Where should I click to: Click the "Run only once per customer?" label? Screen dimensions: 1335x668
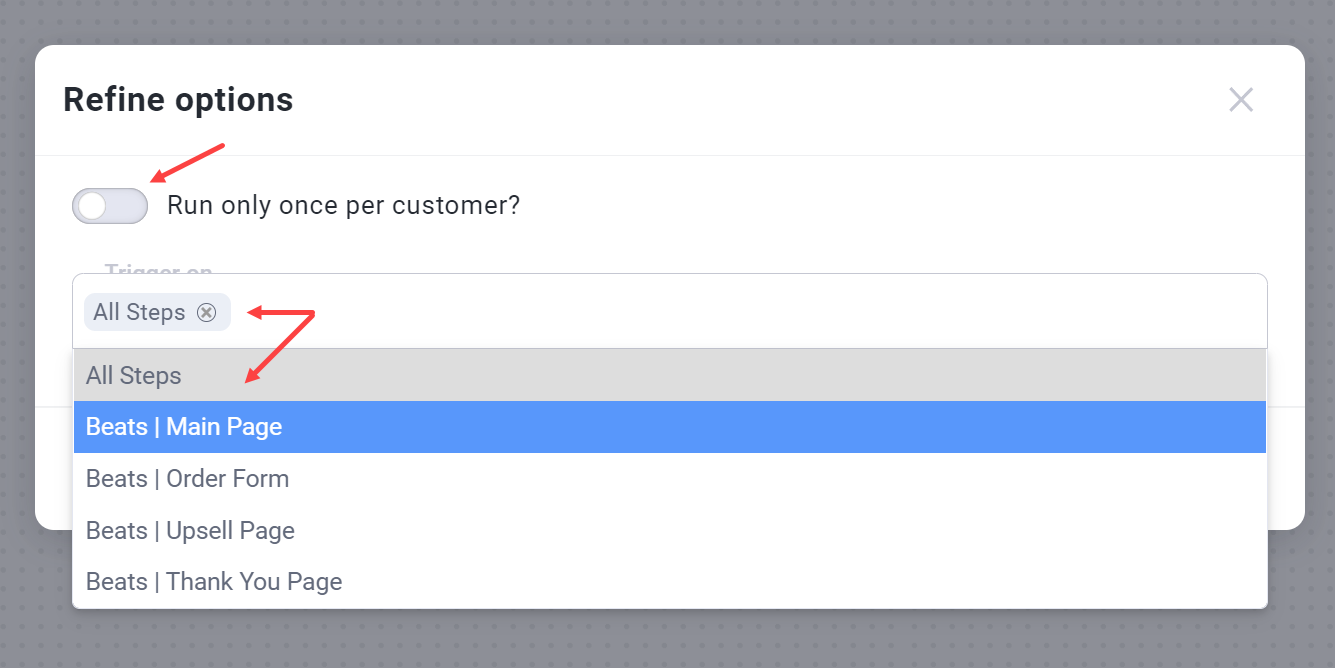(343, 206)
